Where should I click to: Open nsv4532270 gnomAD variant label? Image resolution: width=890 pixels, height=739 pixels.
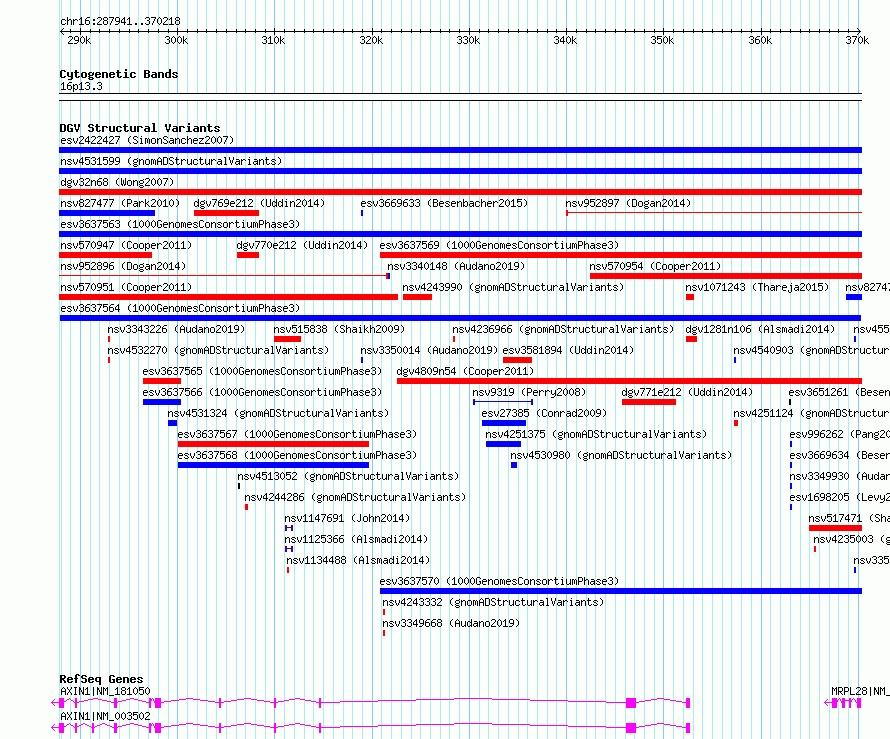click(x=218, y=350)
